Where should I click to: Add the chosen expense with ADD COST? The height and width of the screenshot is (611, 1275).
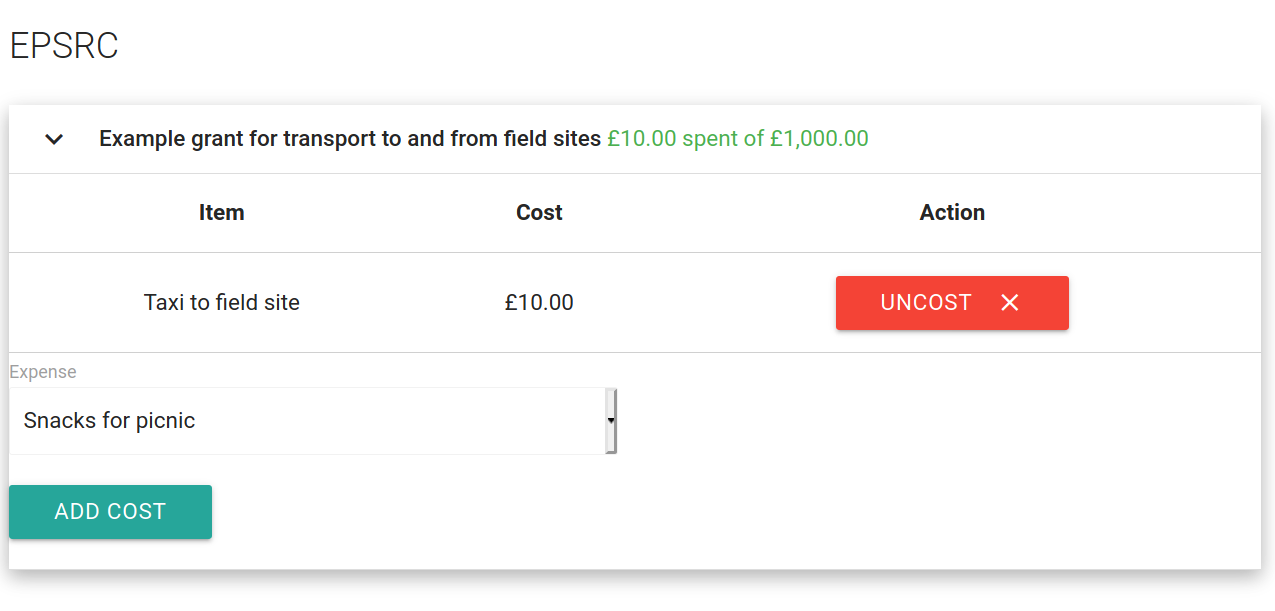(x=110, y=511)
